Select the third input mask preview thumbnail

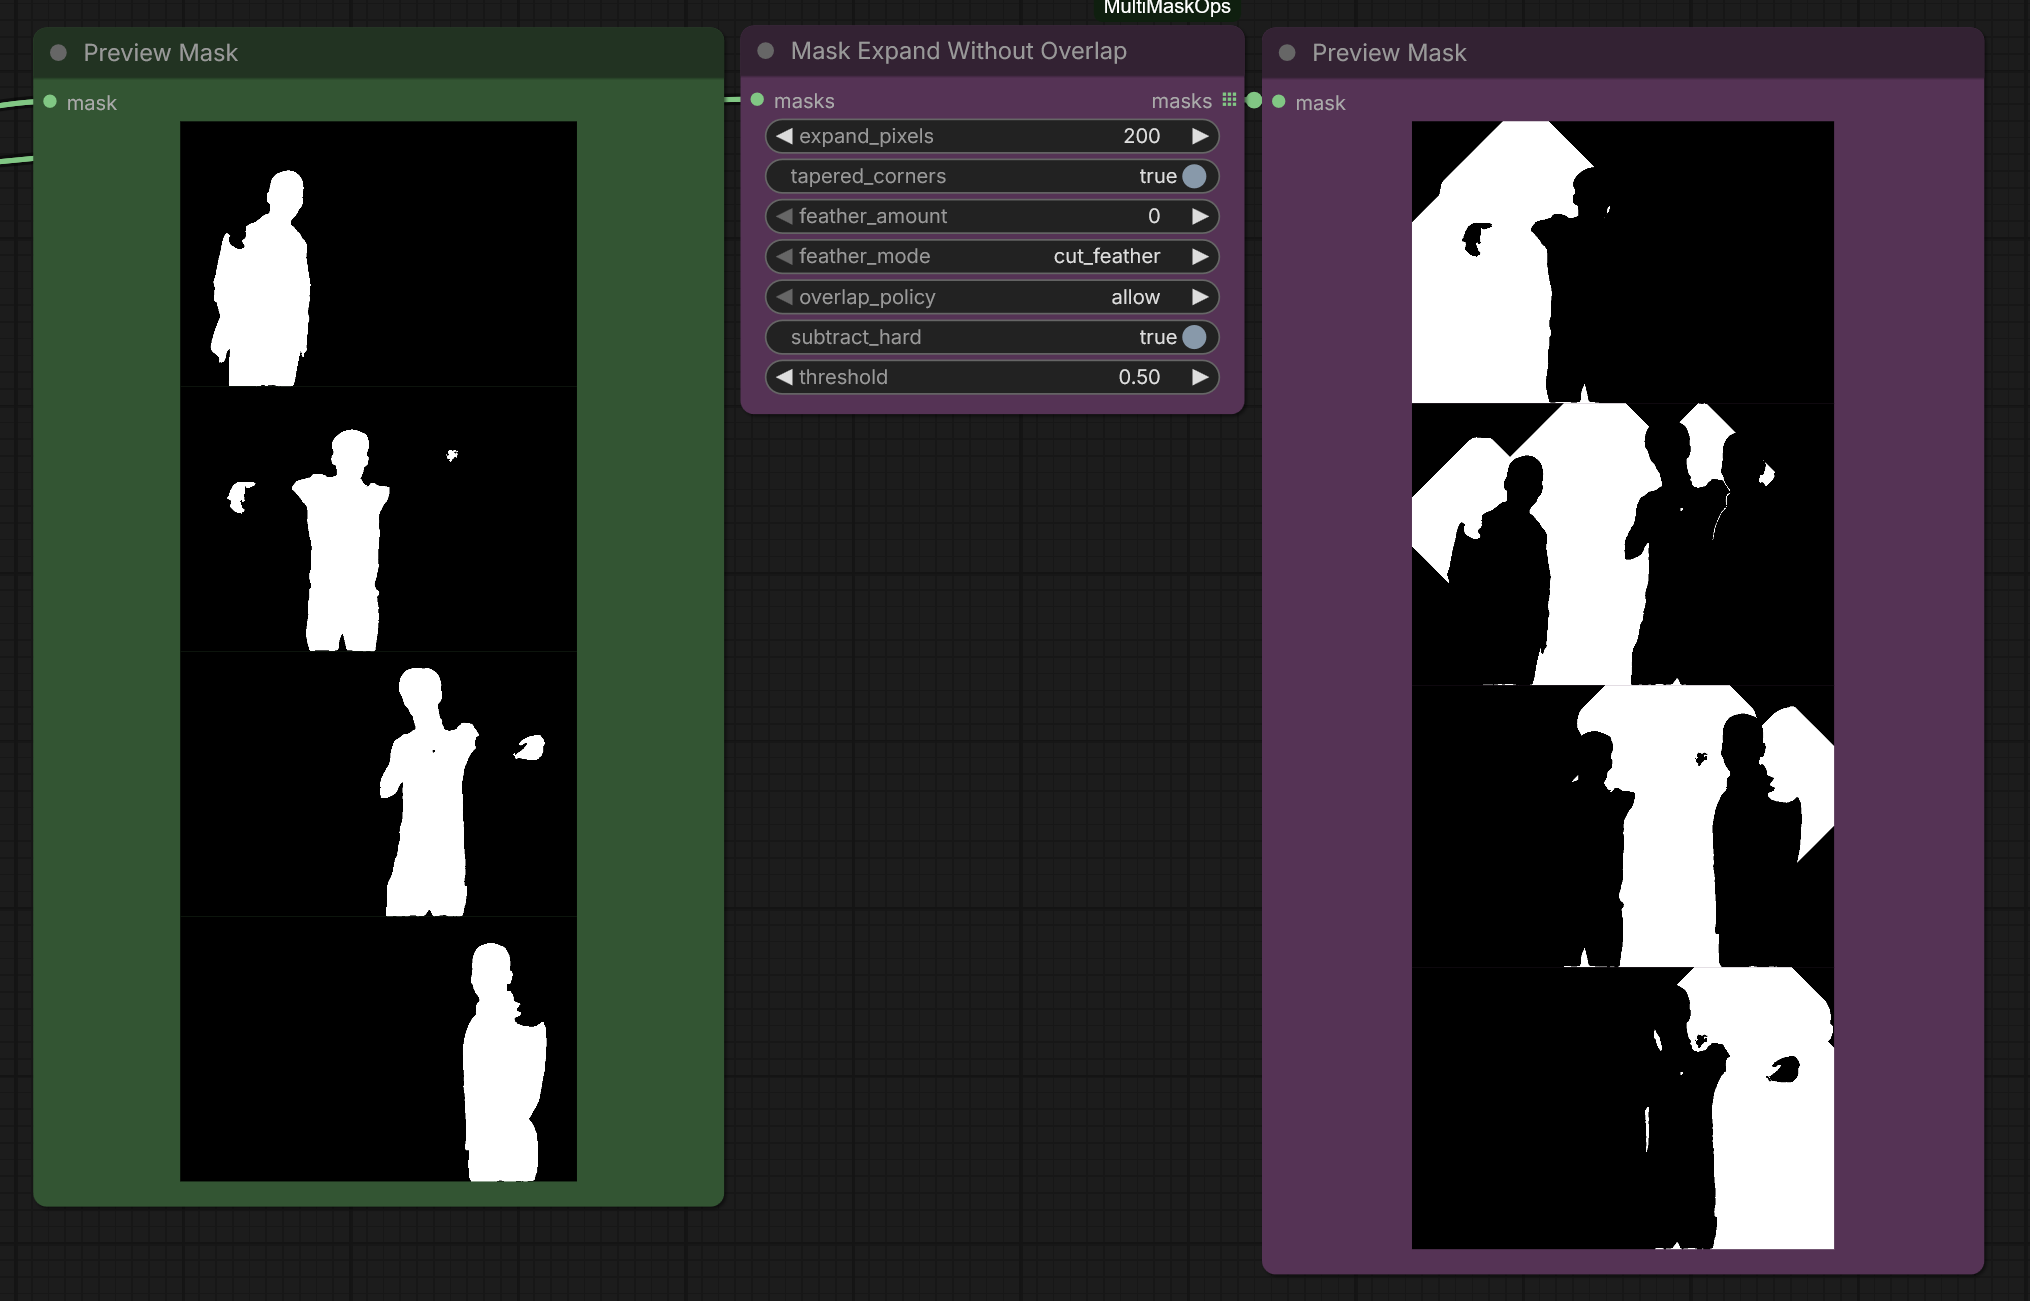(378, 784)
